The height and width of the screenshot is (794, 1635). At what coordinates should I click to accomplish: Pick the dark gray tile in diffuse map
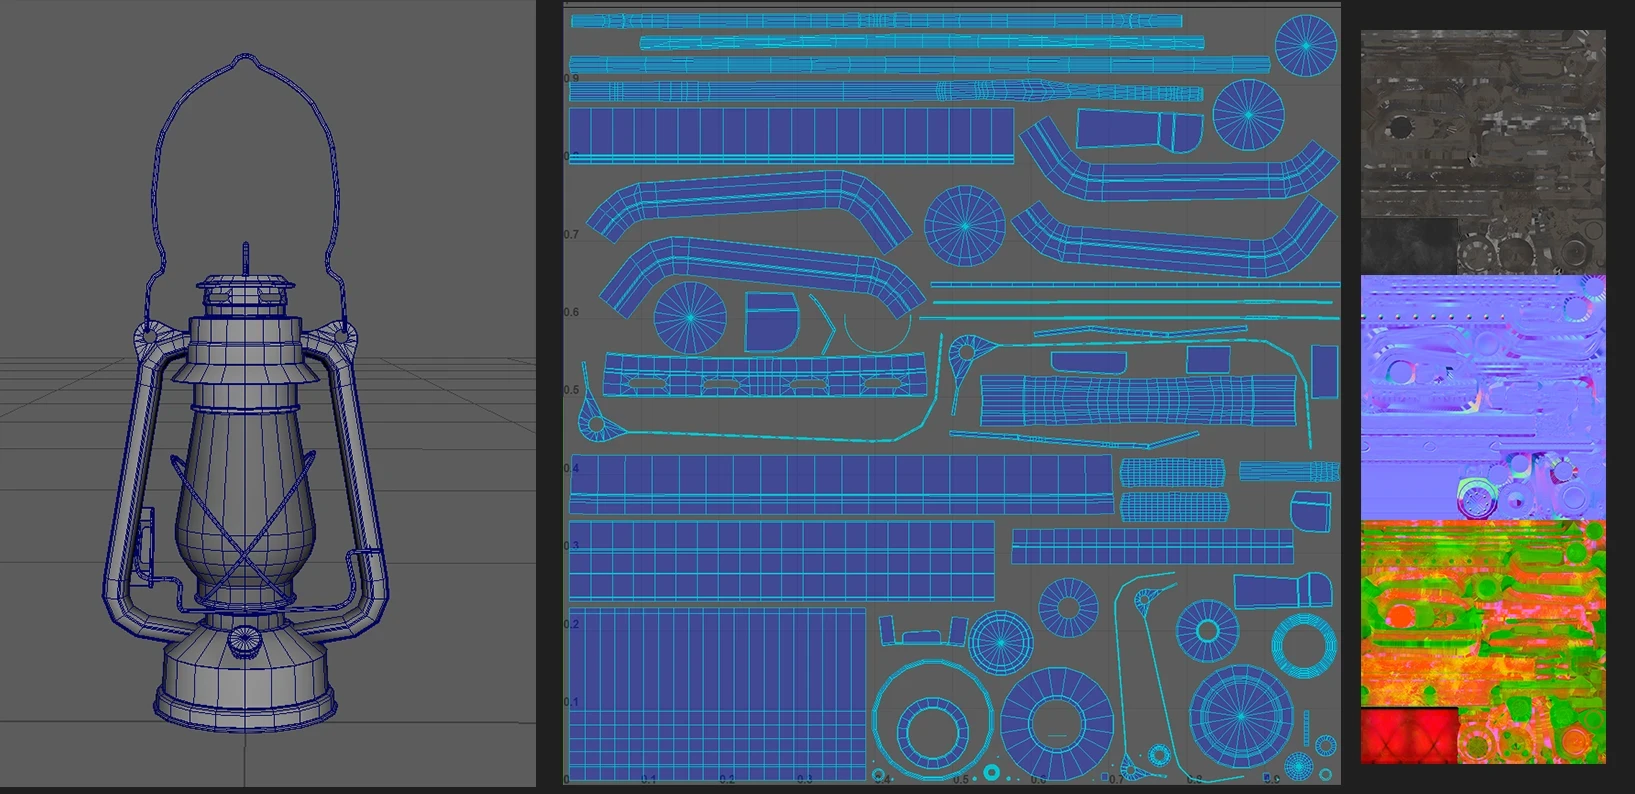1409,246
